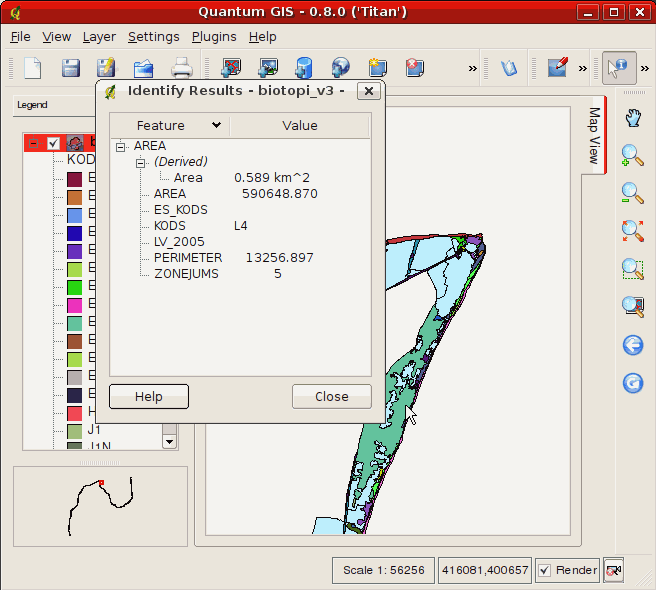Click the Zoom Full extent icon
This screenshot has height=590, width=656.
click(633, 231)
